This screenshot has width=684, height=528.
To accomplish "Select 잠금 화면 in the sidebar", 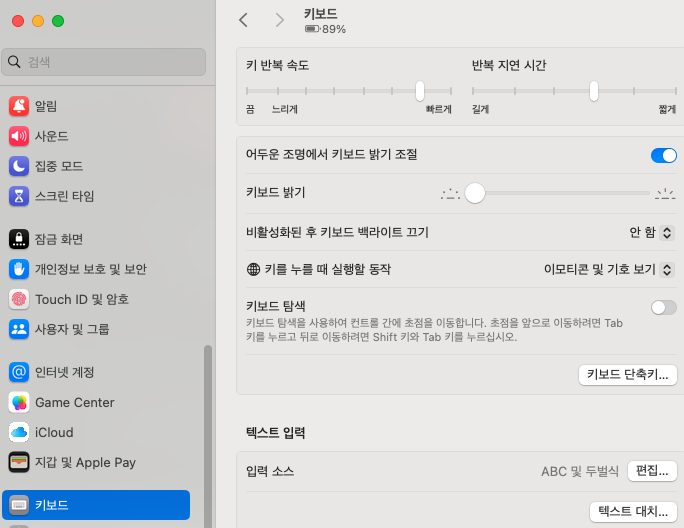I will point(59,239).
